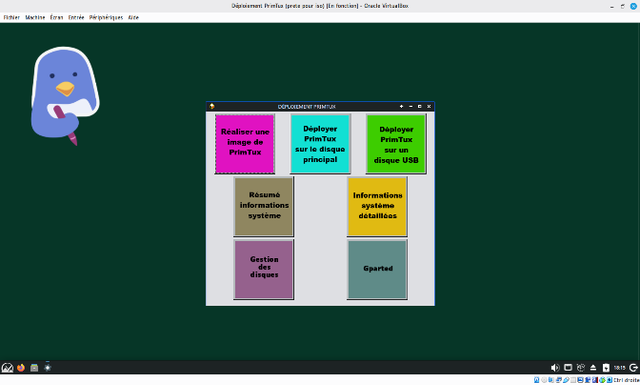Screen dimensions: 640x385
Task: Open the Fichier menu
Action: [11, 17]
